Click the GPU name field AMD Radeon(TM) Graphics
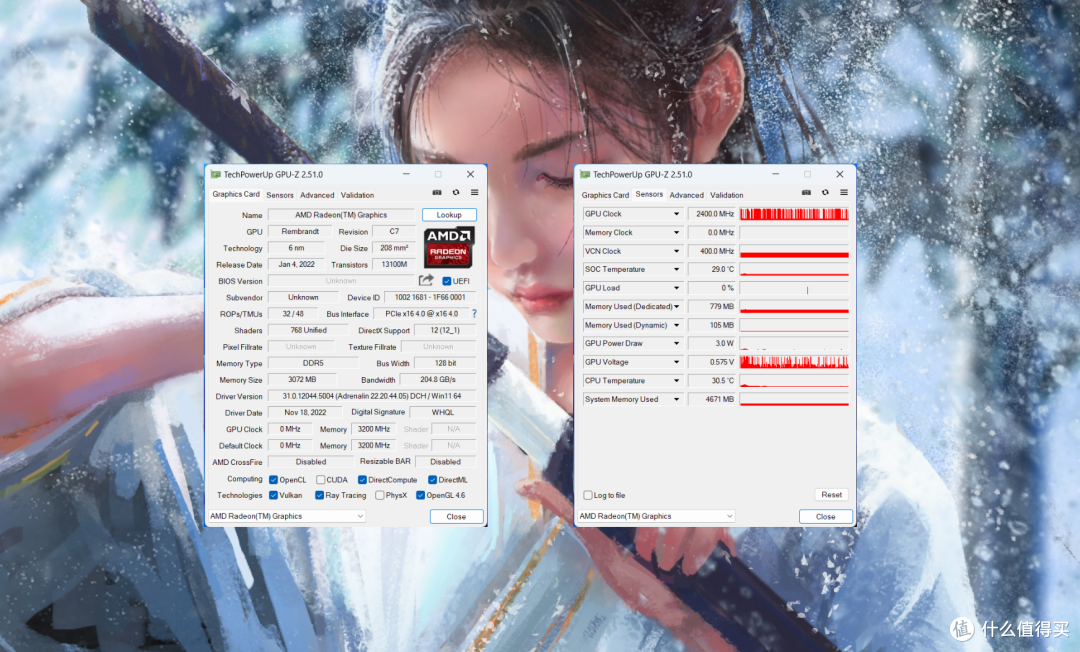The width and height of the screenshot is (1080, 652). click(x=341, y=215)
